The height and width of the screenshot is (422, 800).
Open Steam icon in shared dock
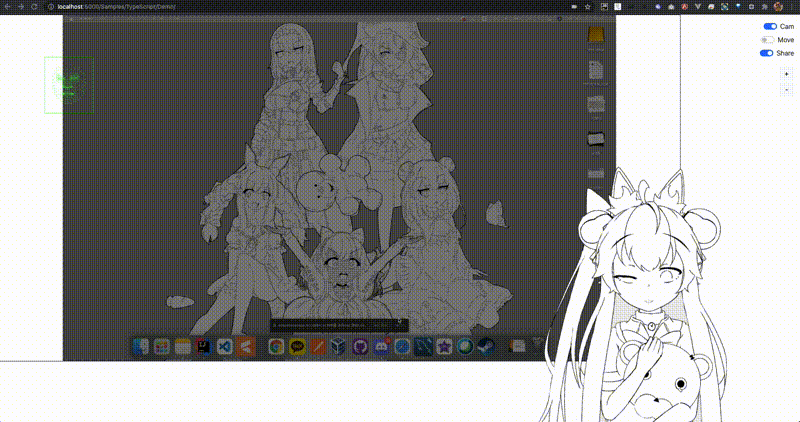(486, 347)
